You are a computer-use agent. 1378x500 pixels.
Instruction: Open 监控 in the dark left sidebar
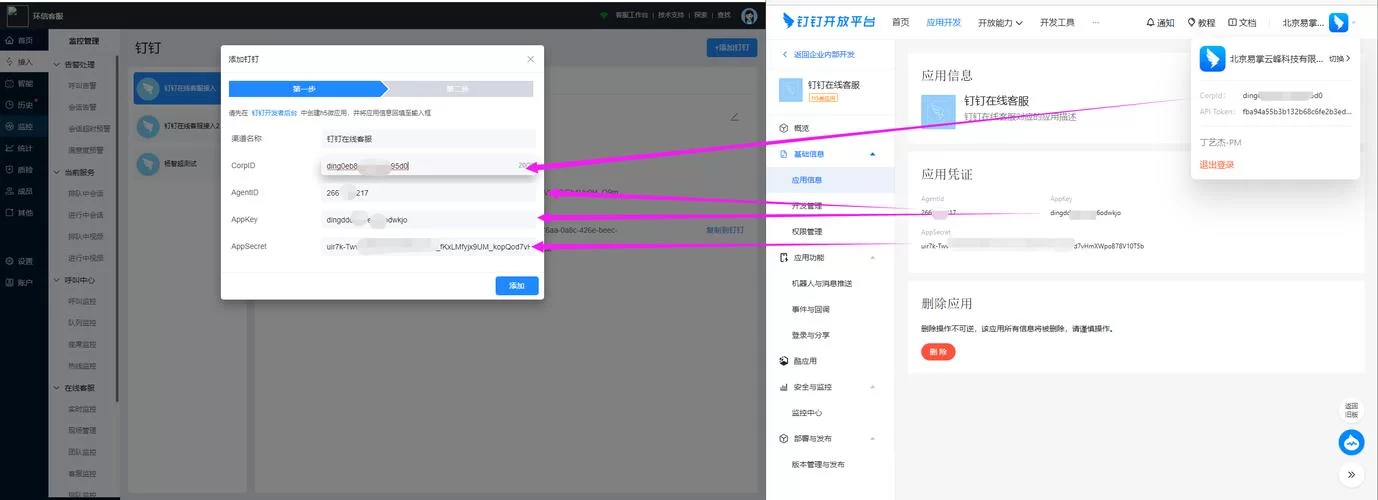20,126
